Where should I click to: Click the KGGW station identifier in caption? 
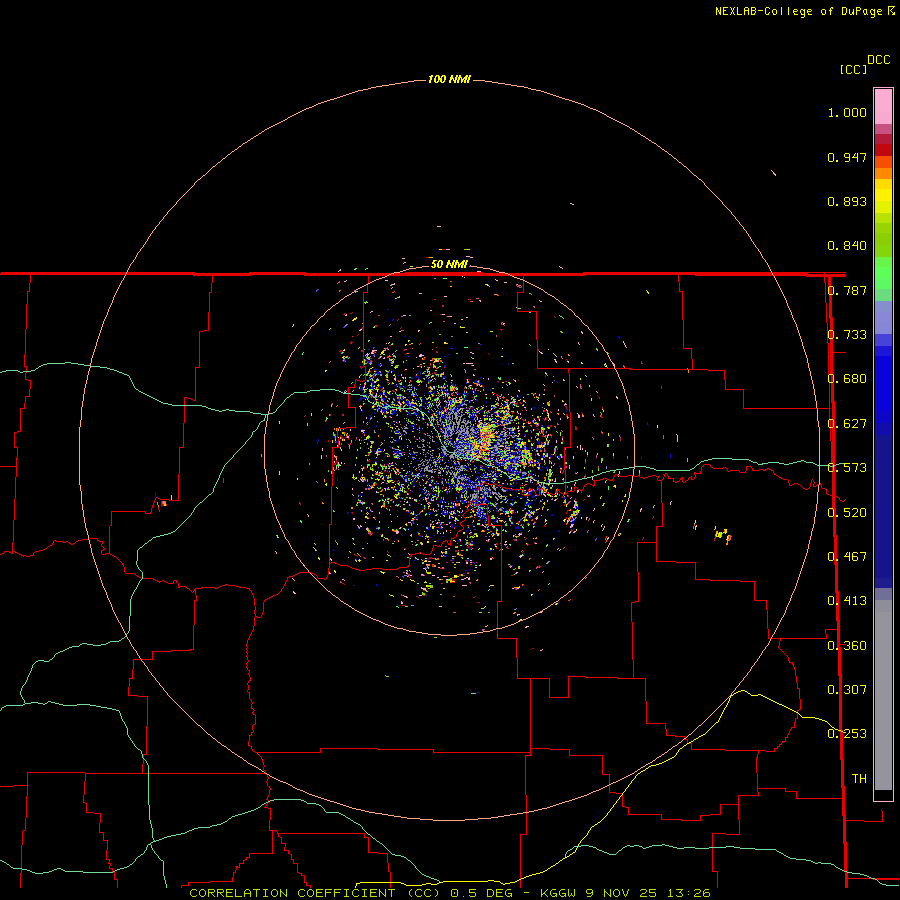(560, 893)
